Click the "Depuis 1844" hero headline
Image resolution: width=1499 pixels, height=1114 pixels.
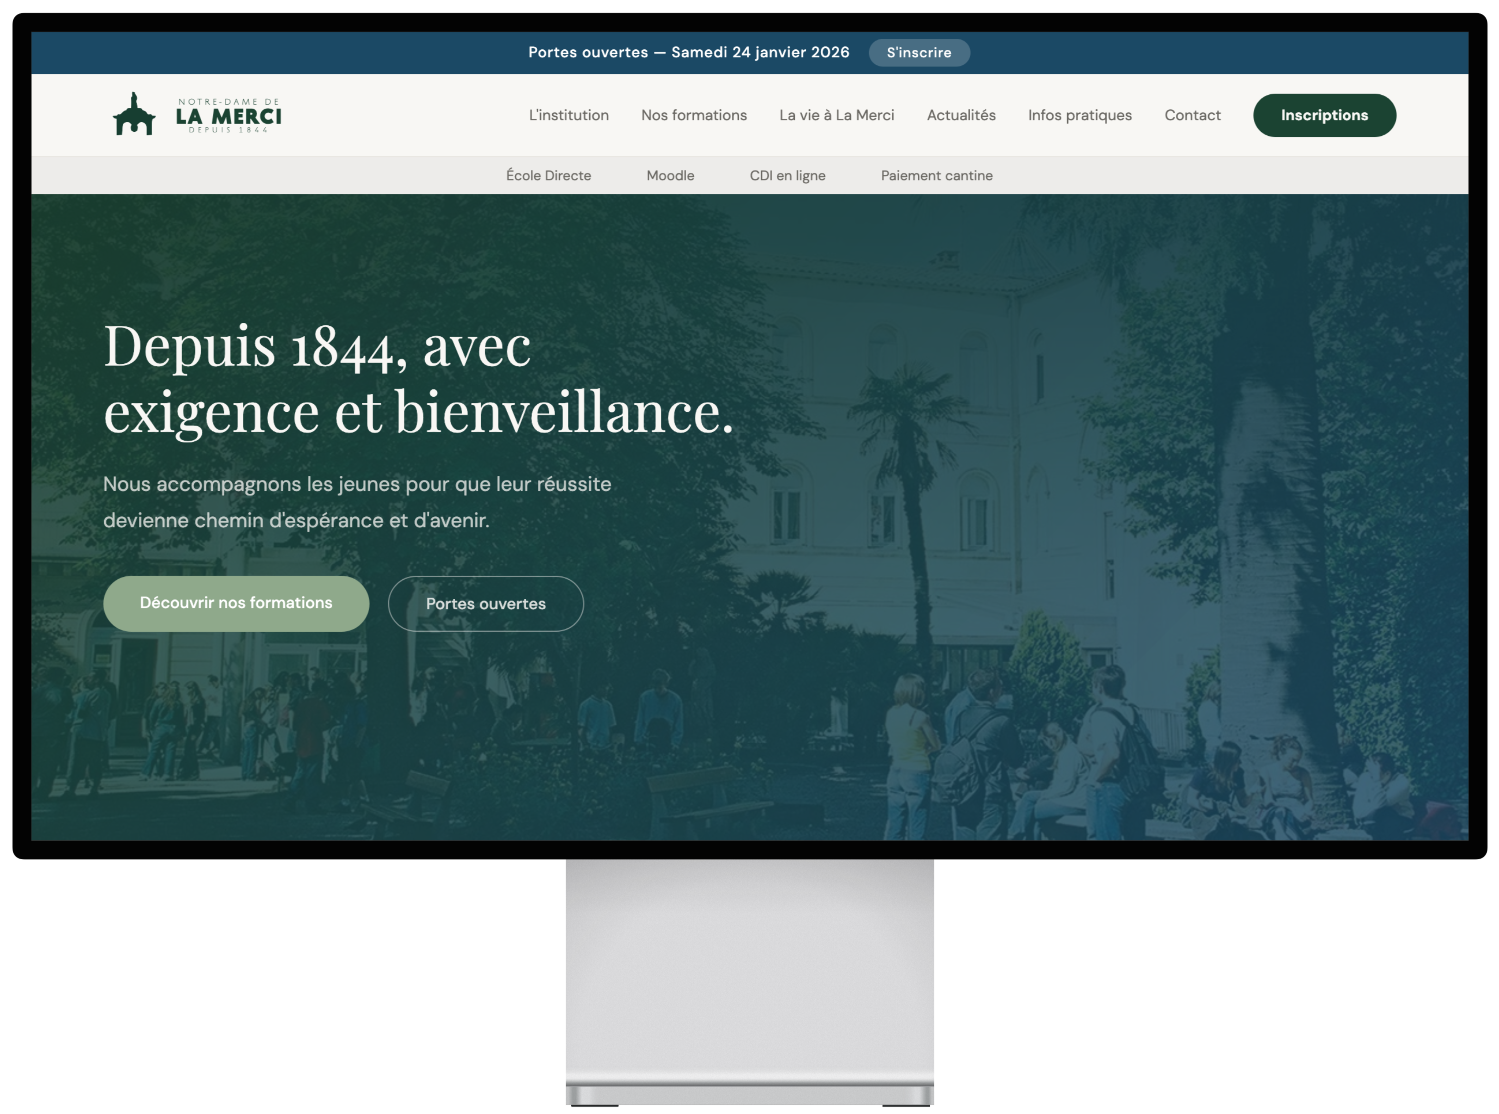pos(418,379)
